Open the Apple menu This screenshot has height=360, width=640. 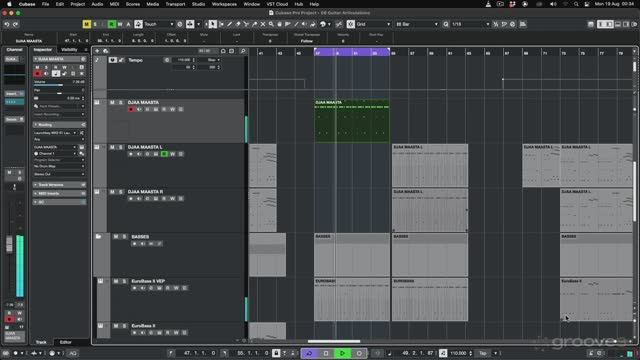tap(9, 4)
